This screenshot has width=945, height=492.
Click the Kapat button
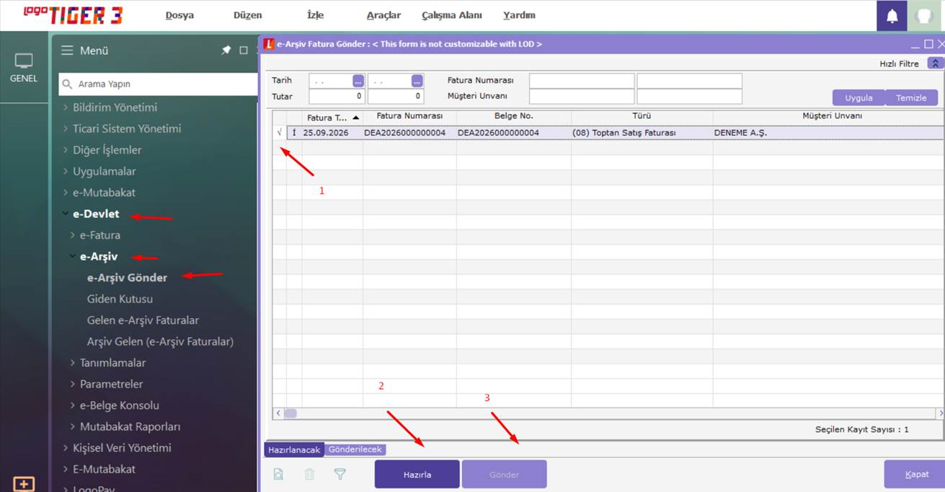(x=916, y=475)
